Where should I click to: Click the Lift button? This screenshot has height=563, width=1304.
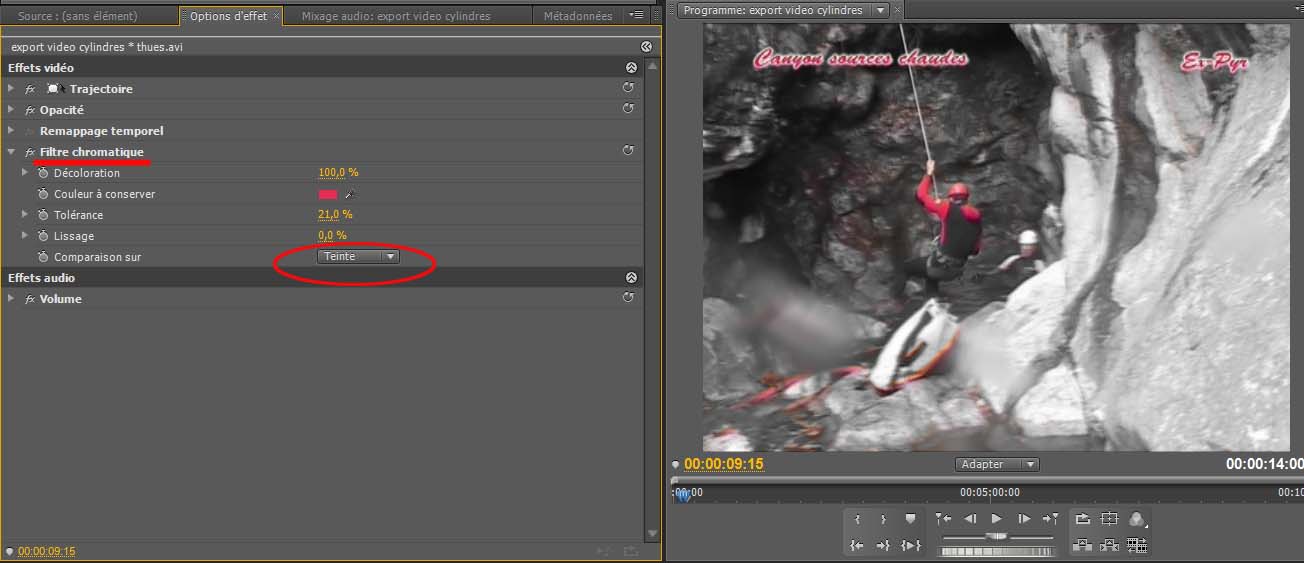pos(1082,545)
